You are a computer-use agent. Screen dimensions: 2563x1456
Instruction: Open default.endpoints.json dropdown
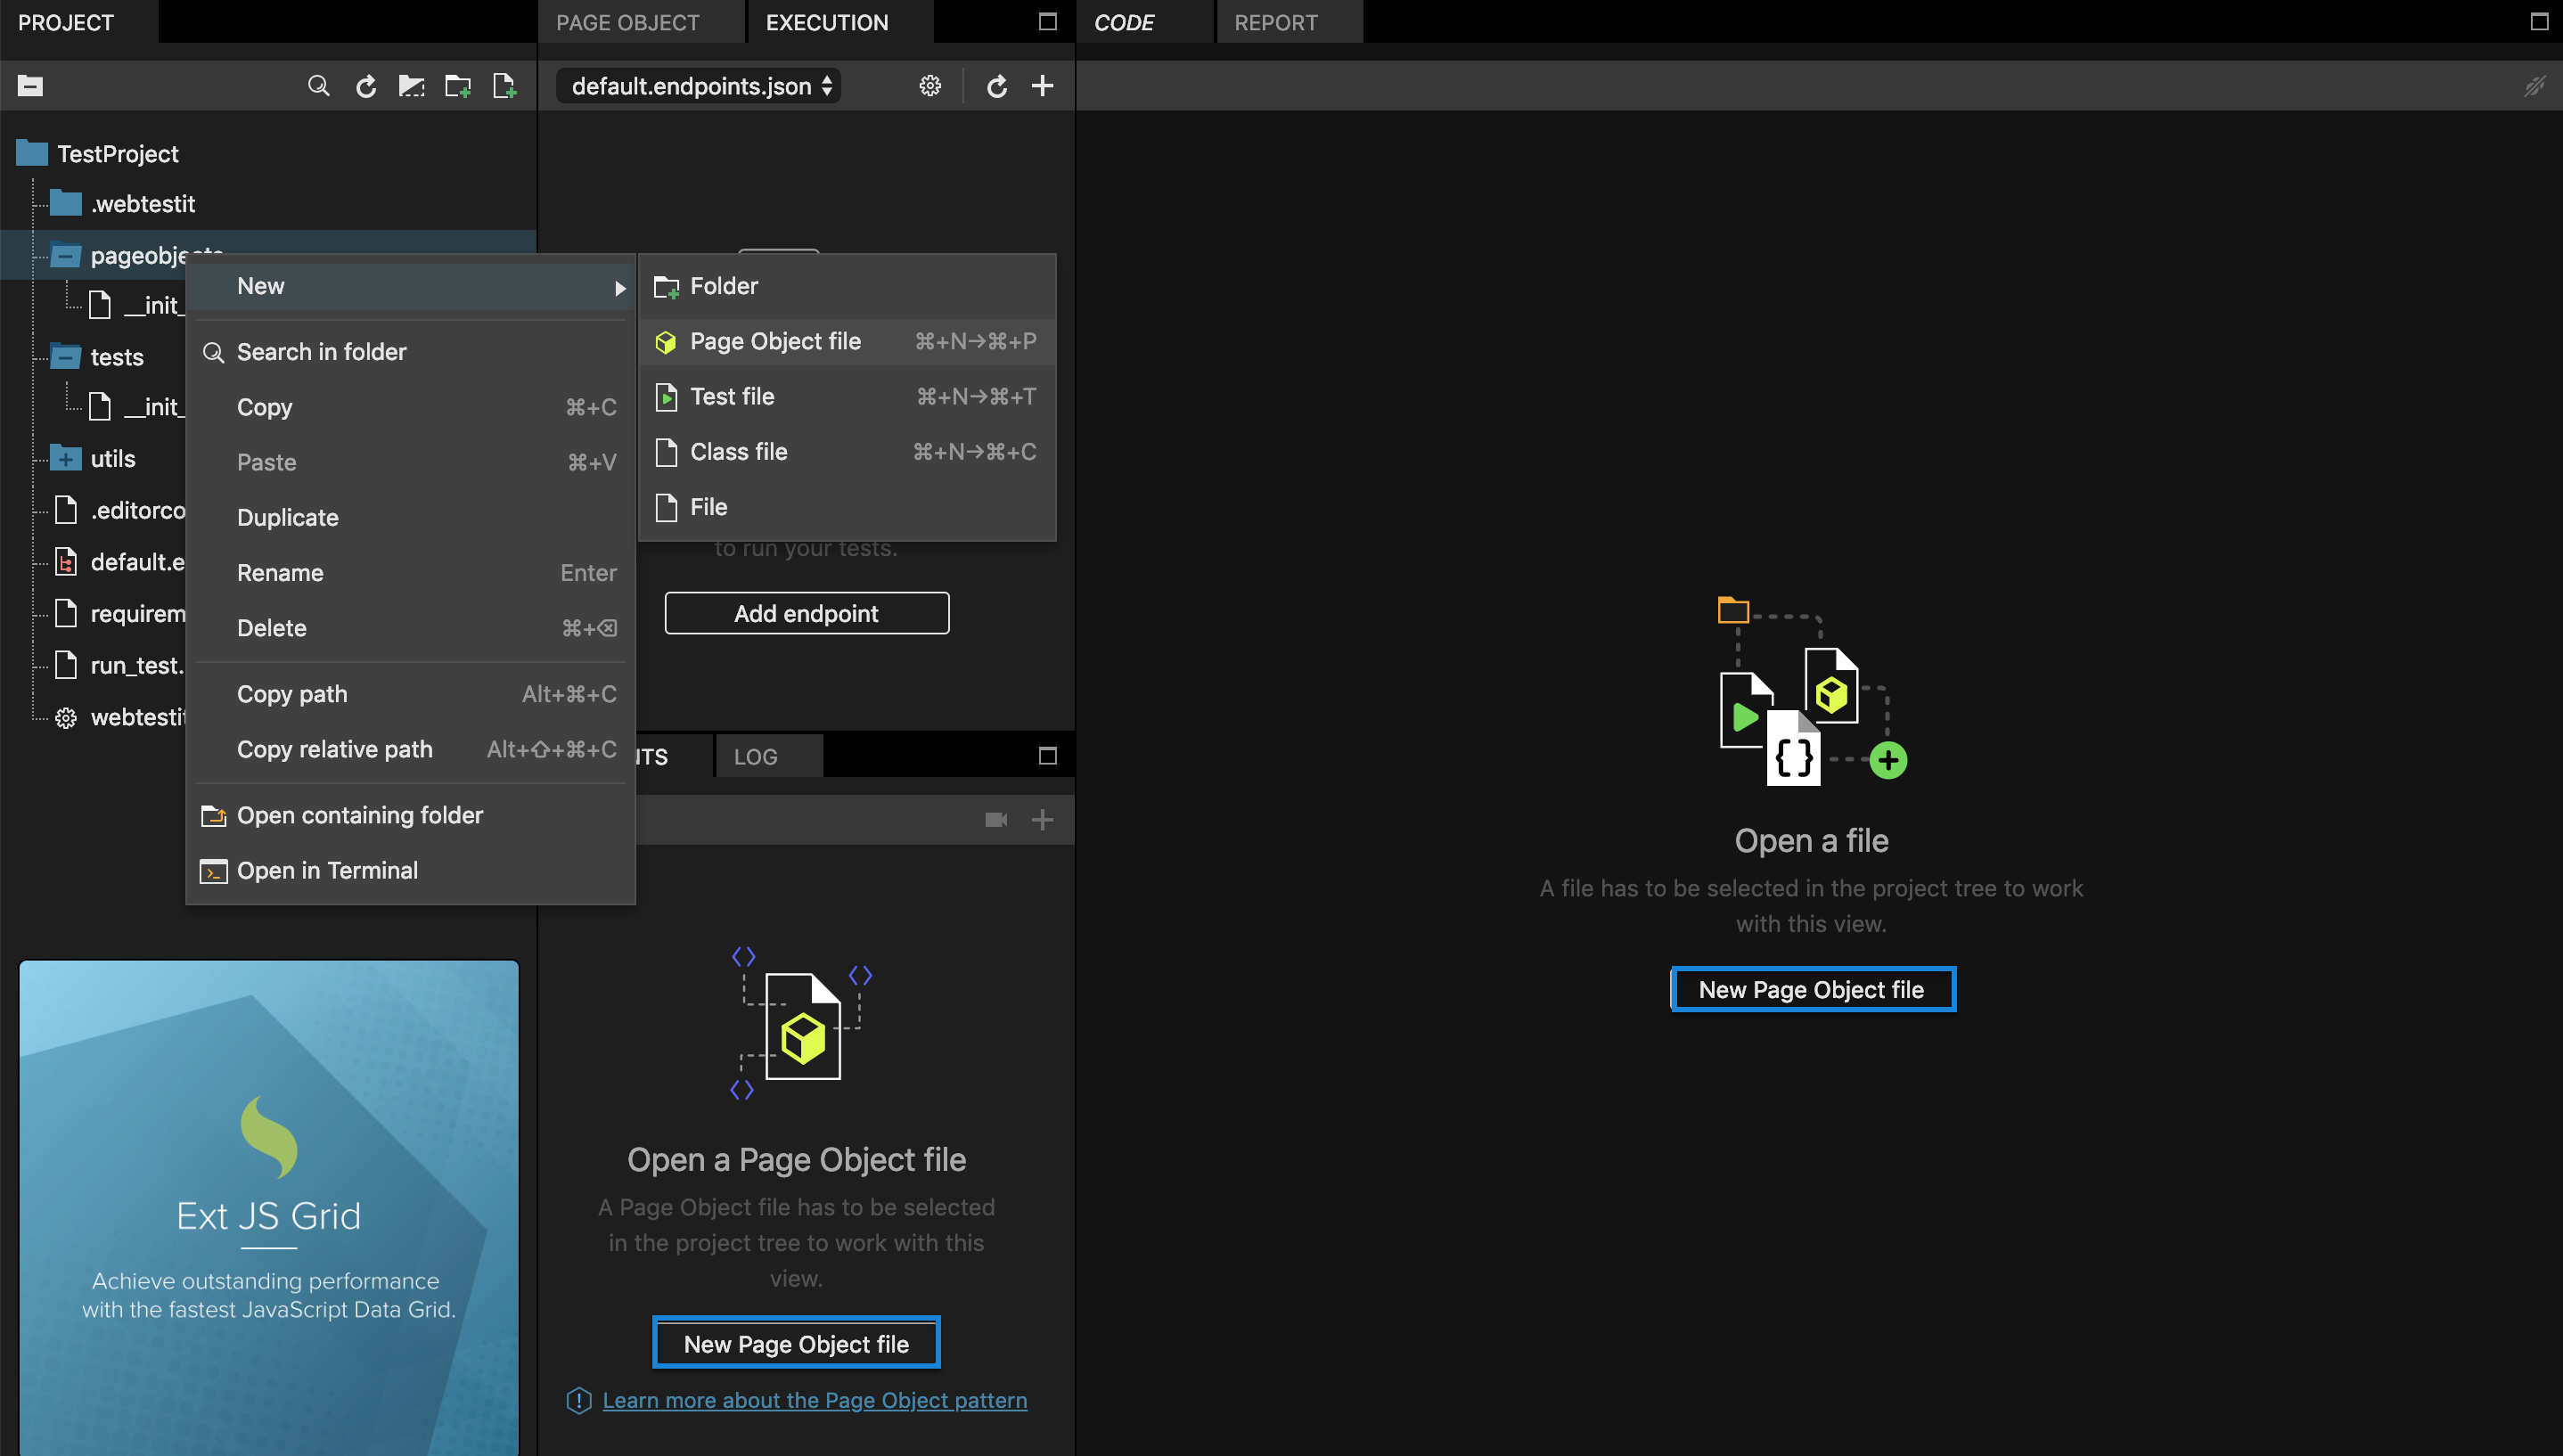pyautogui.click(x=700, y=86)
